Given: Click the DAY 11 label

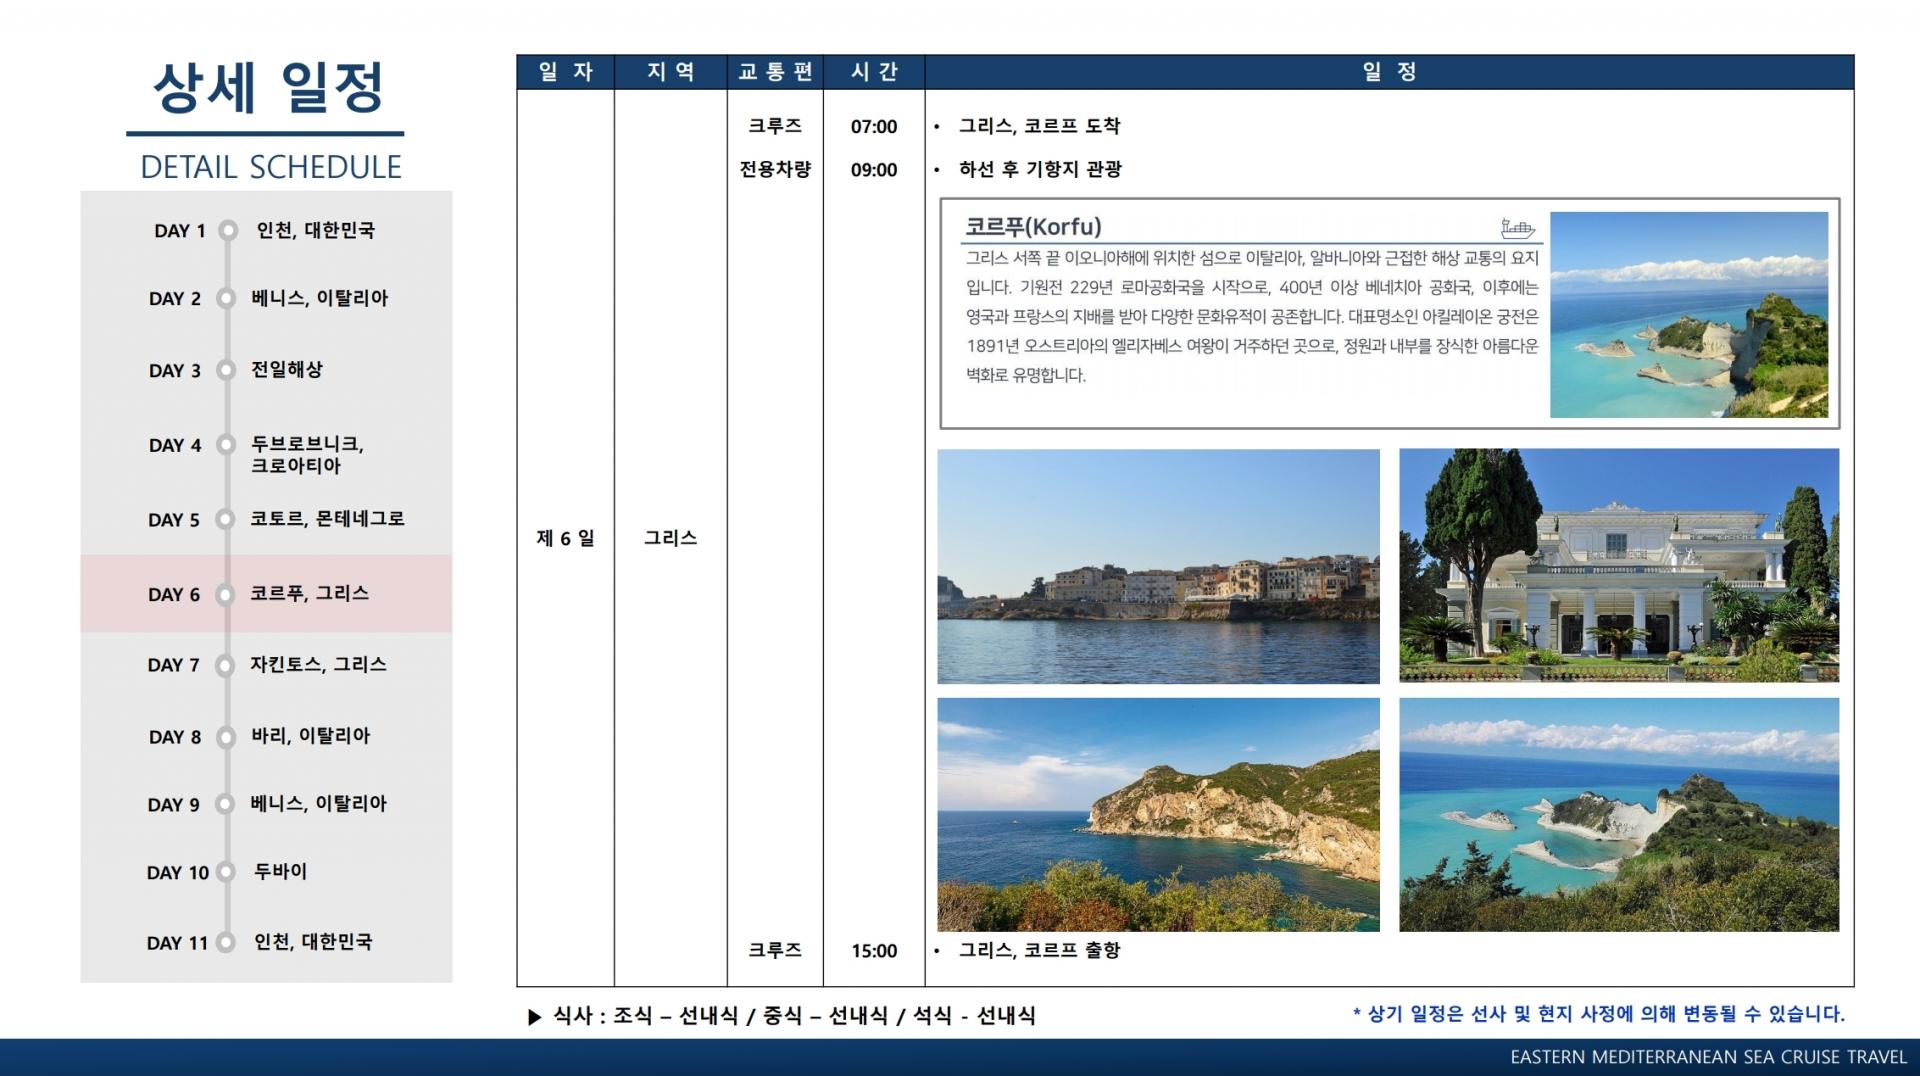Looking at the screenshot, I should click(x=177, y=943).
